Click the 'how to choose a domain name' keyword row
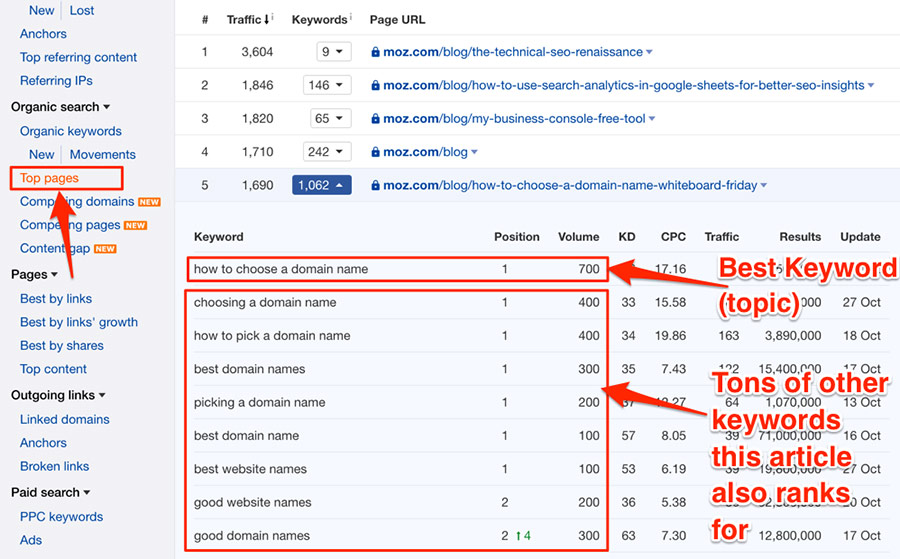This screenshot has height=559, width=900. coord(281,268)
